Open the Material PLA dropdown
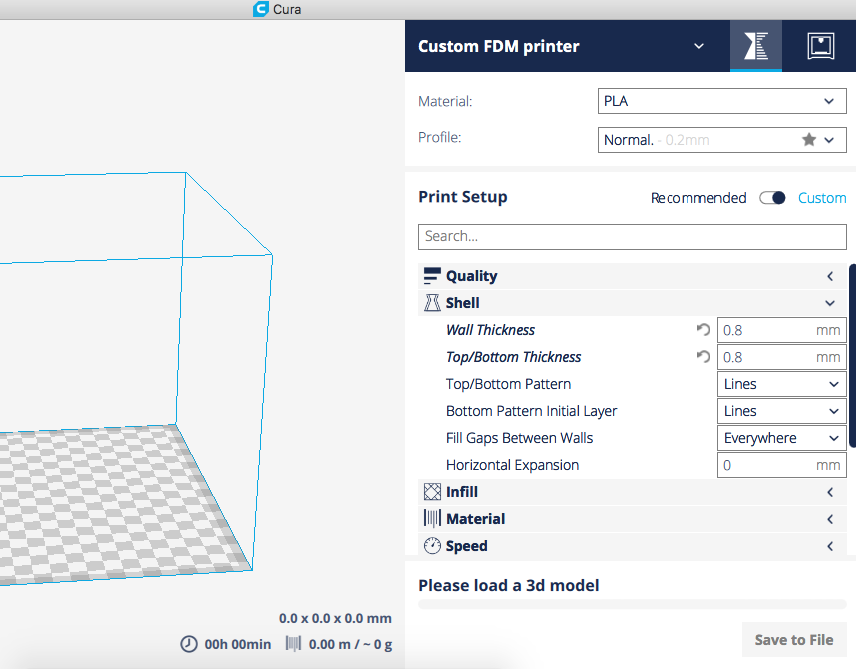Viewport: 856px width, 669px height. (722, 101)
